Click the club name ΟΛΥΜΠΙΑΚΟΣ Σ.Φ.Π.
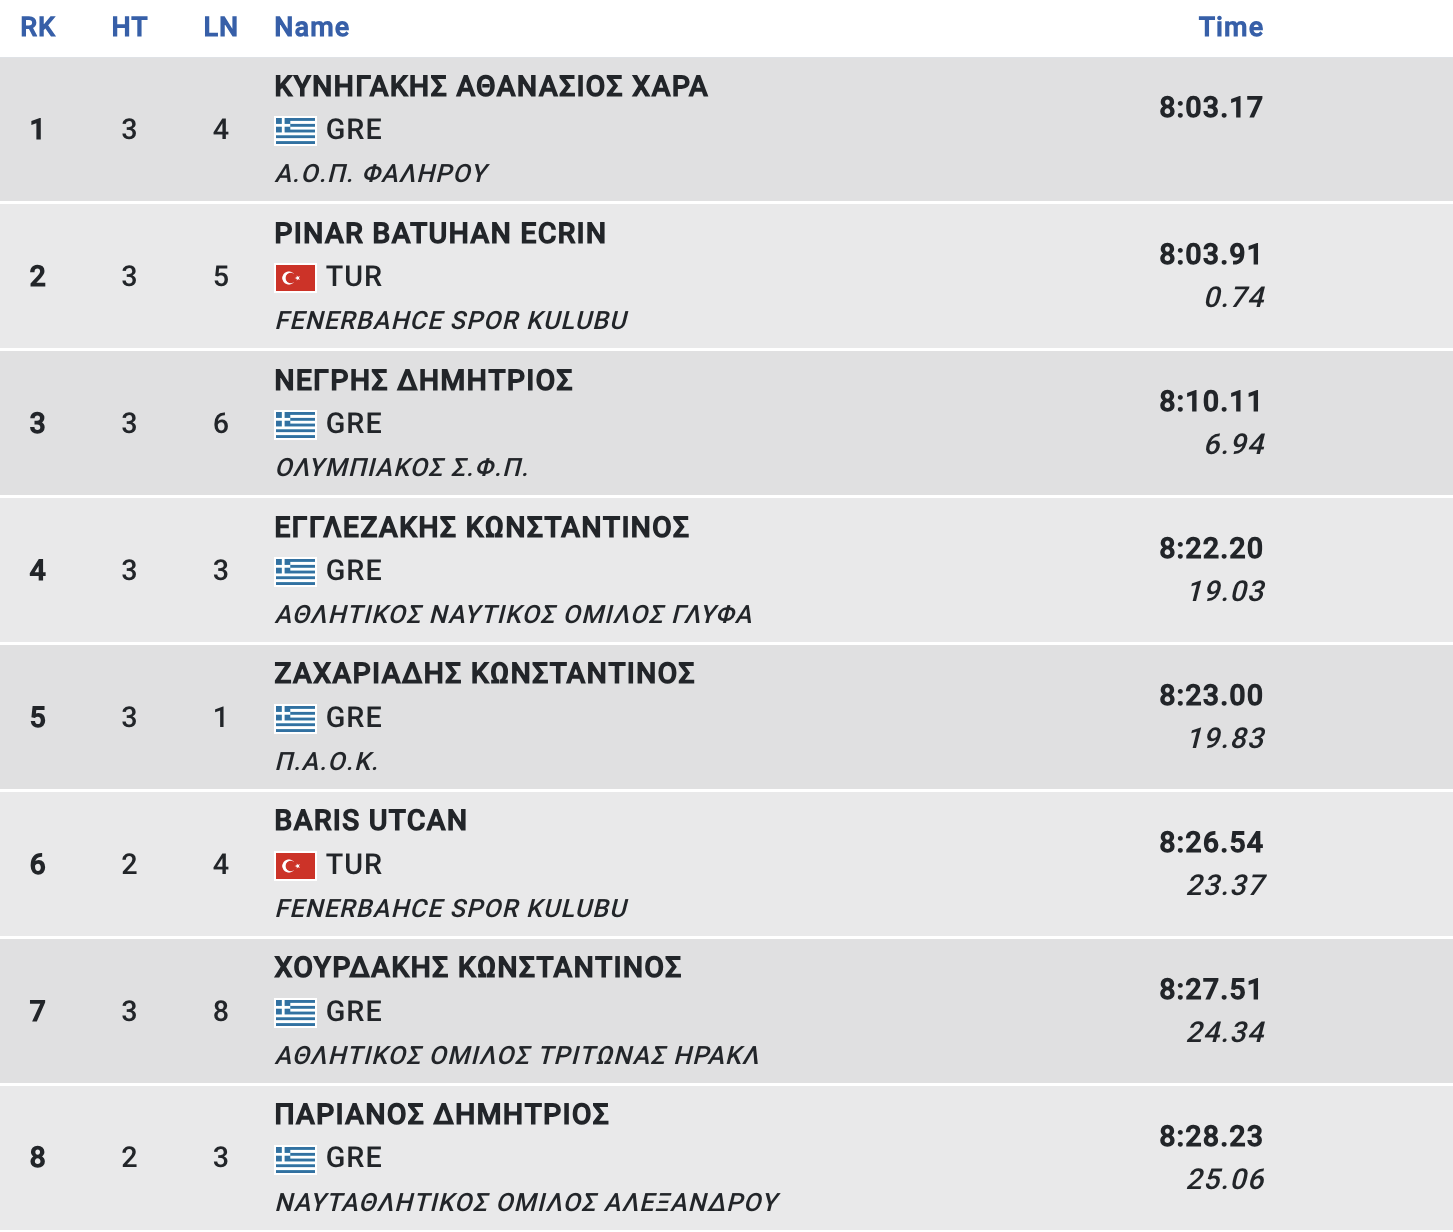 [401, 468]
